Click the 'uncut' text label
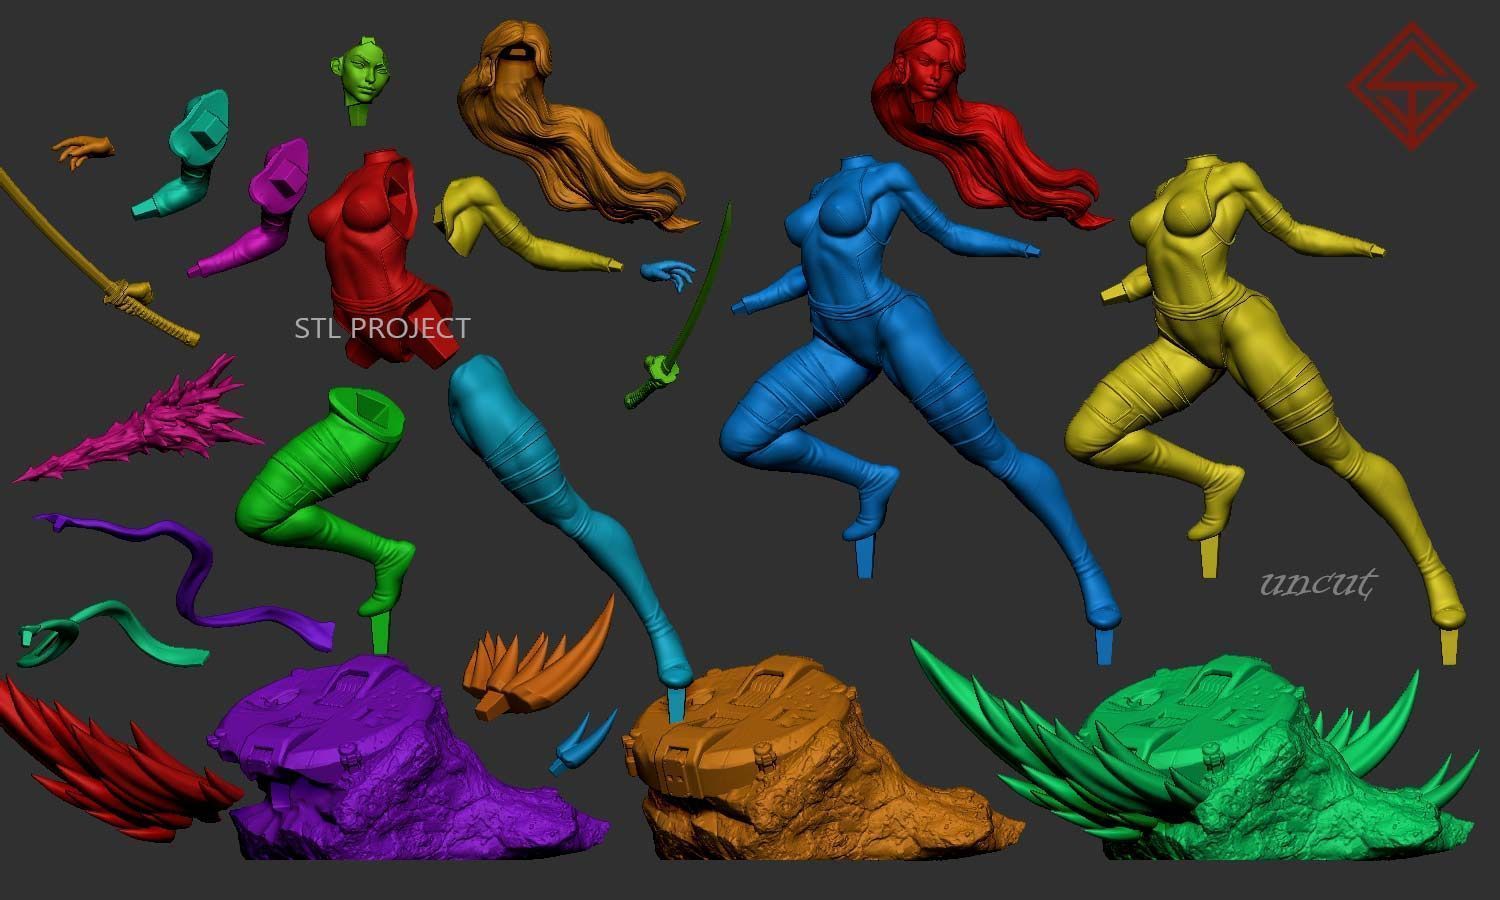1500x900 pixels. [1320, 583]
